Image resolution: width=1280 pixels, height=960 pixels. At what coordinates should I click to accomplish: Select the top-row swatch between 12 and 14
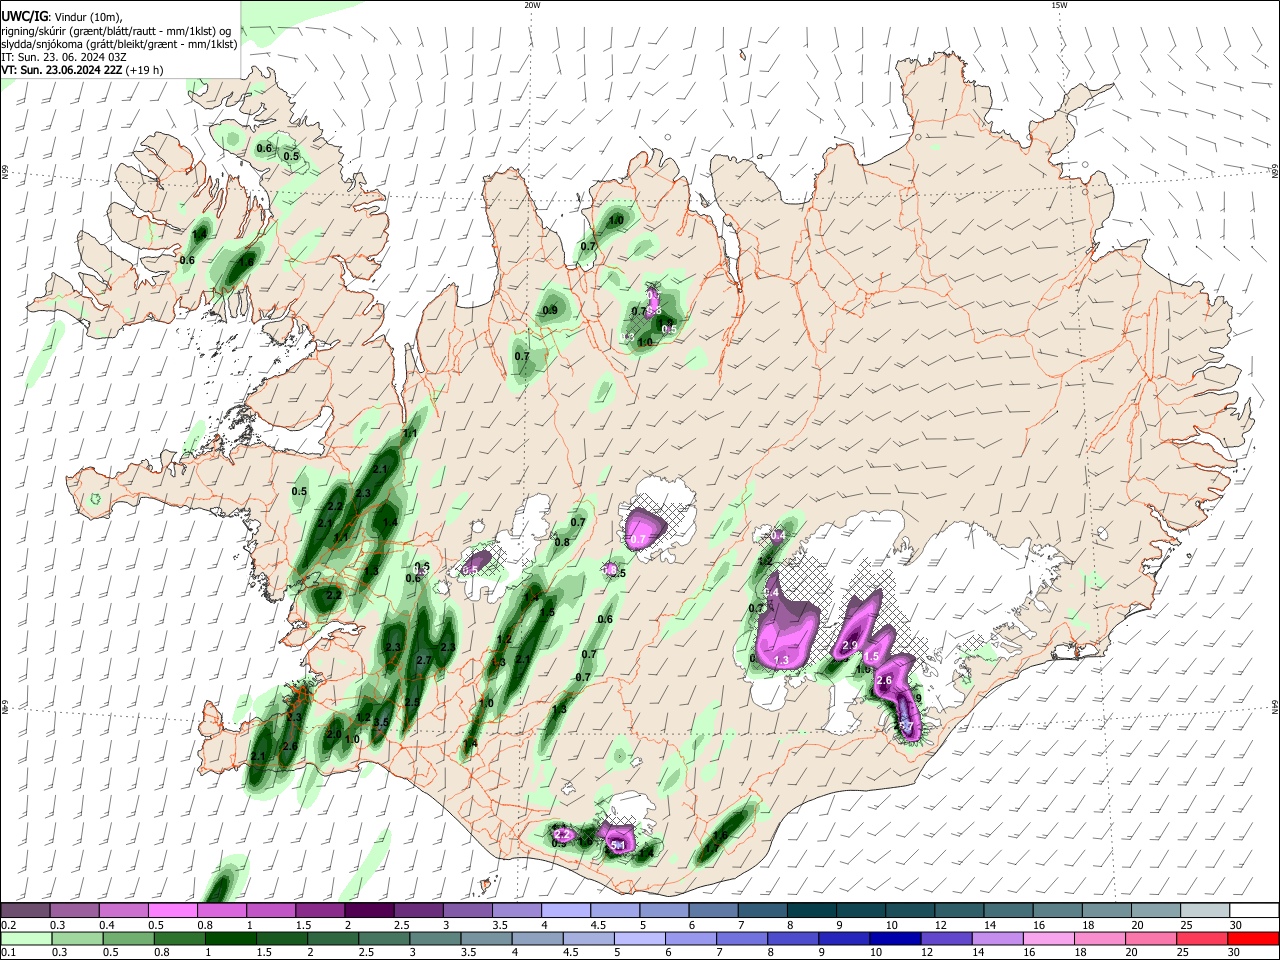[x=958, y=911]
